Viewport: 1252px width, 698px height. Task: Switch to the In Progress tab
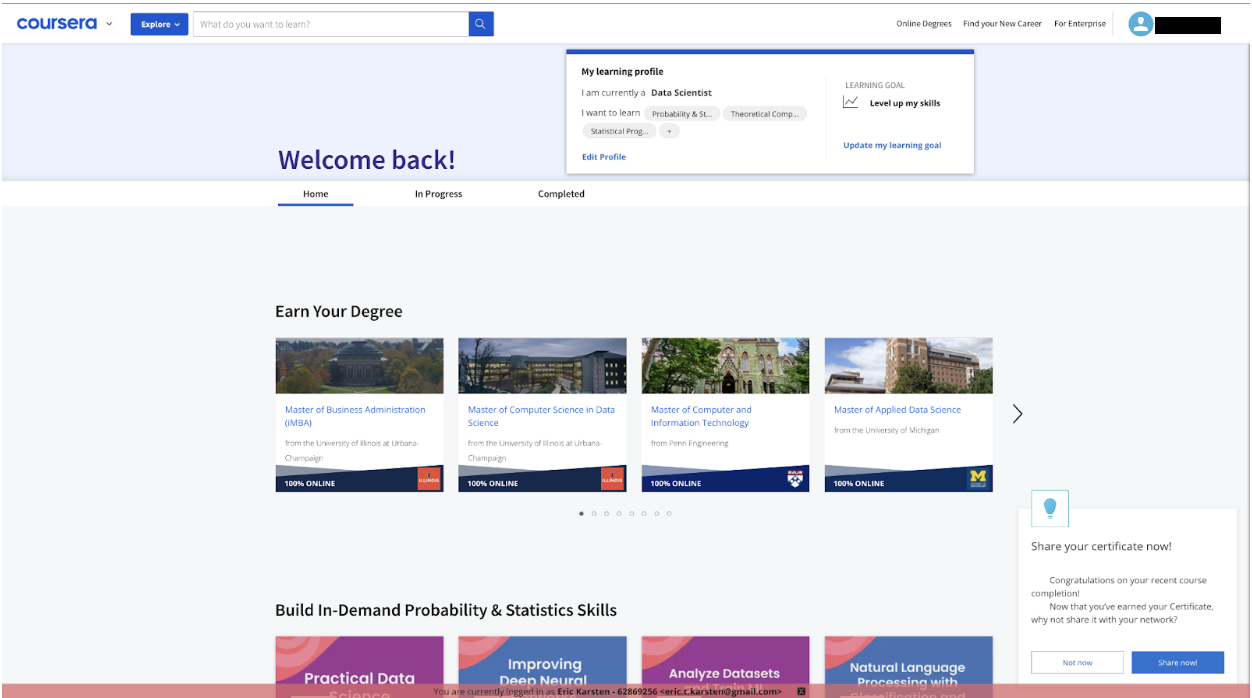tap(438, 194)
